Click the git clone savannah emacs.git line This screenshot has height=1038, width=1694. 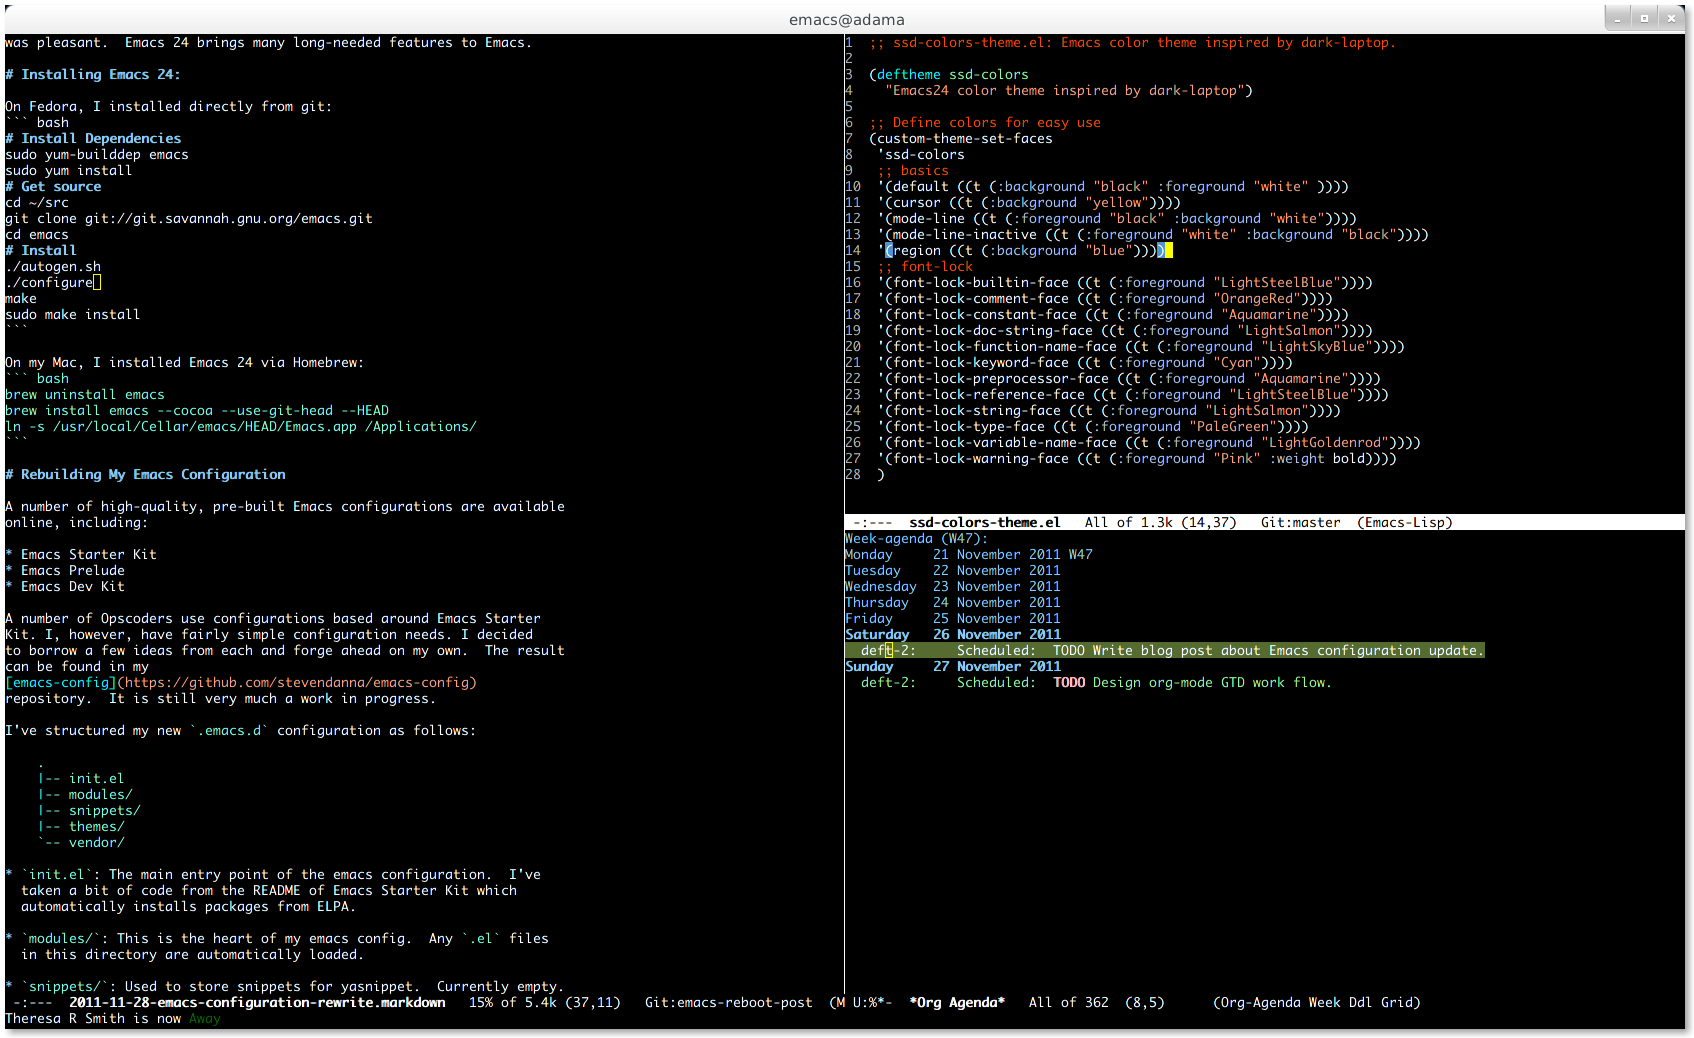pyautogui.click(x=189, y=218)
